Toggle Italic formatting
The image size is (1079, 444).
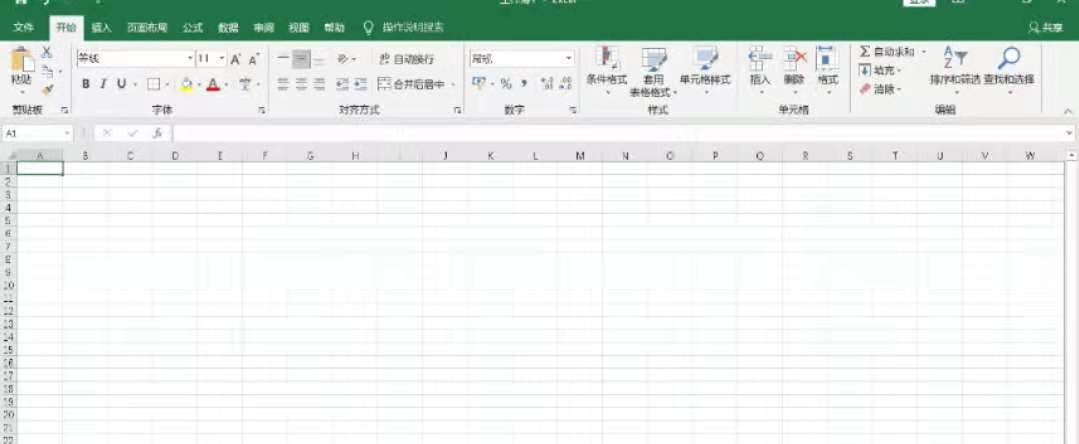click(x=103, y=84)
